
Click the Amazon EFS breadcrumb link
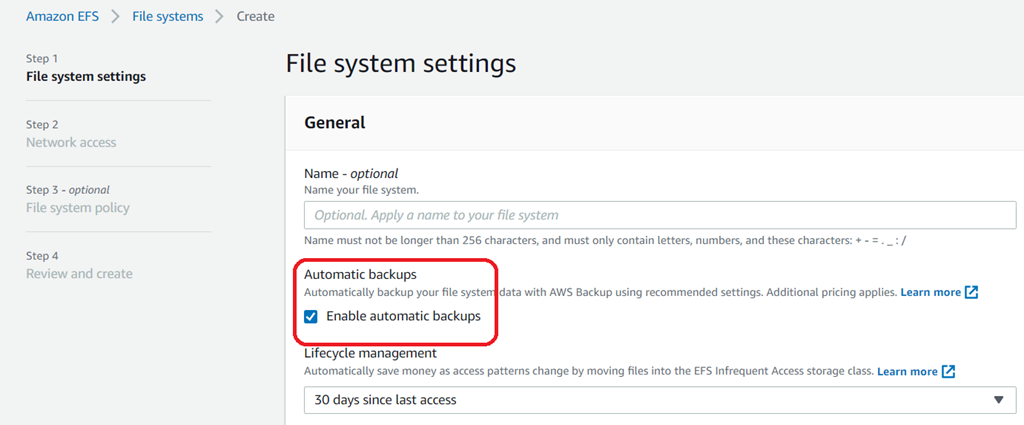pos(66,16)
